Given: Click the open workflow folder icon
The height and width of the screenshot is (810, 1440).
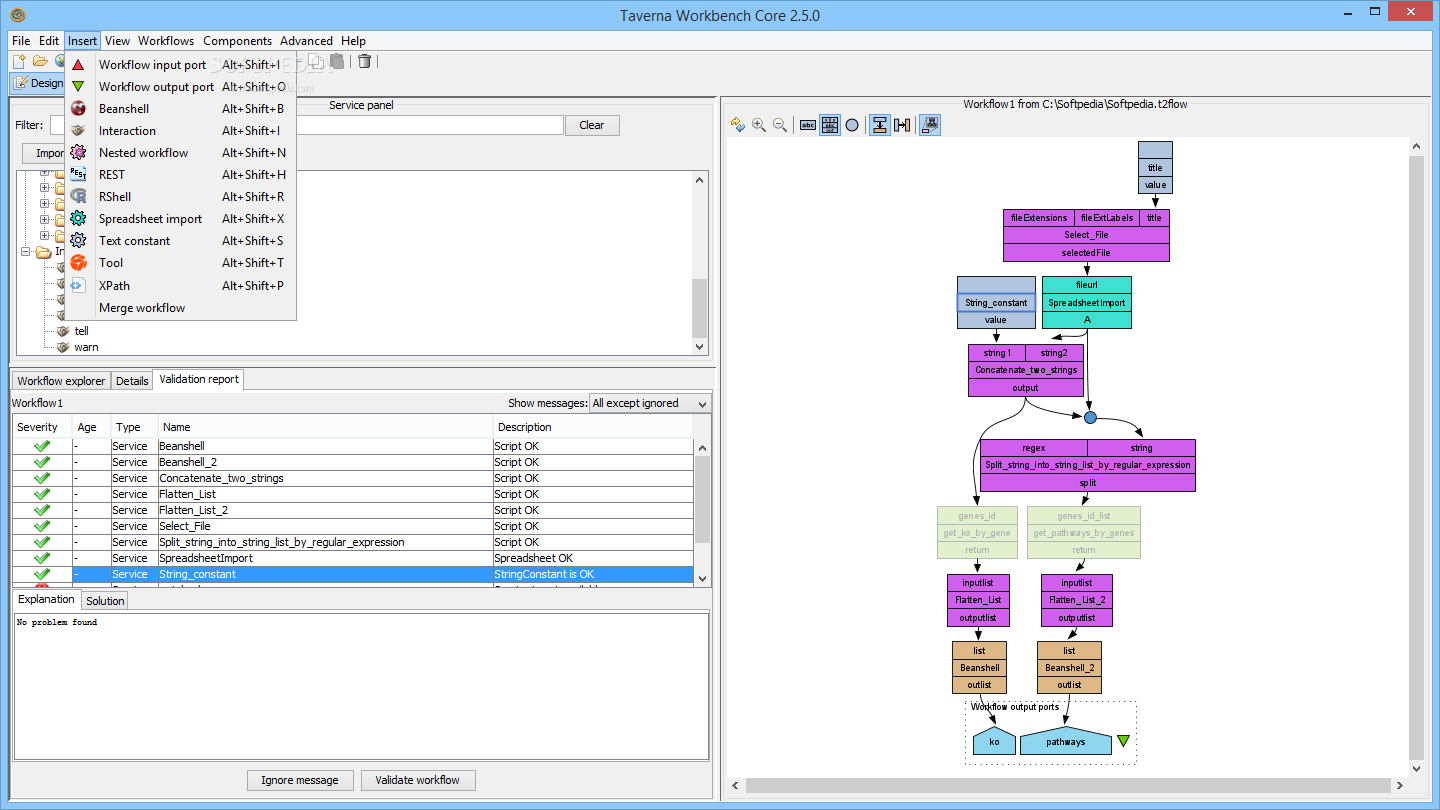Looking at the screenshot, I should tap(40, 61).
